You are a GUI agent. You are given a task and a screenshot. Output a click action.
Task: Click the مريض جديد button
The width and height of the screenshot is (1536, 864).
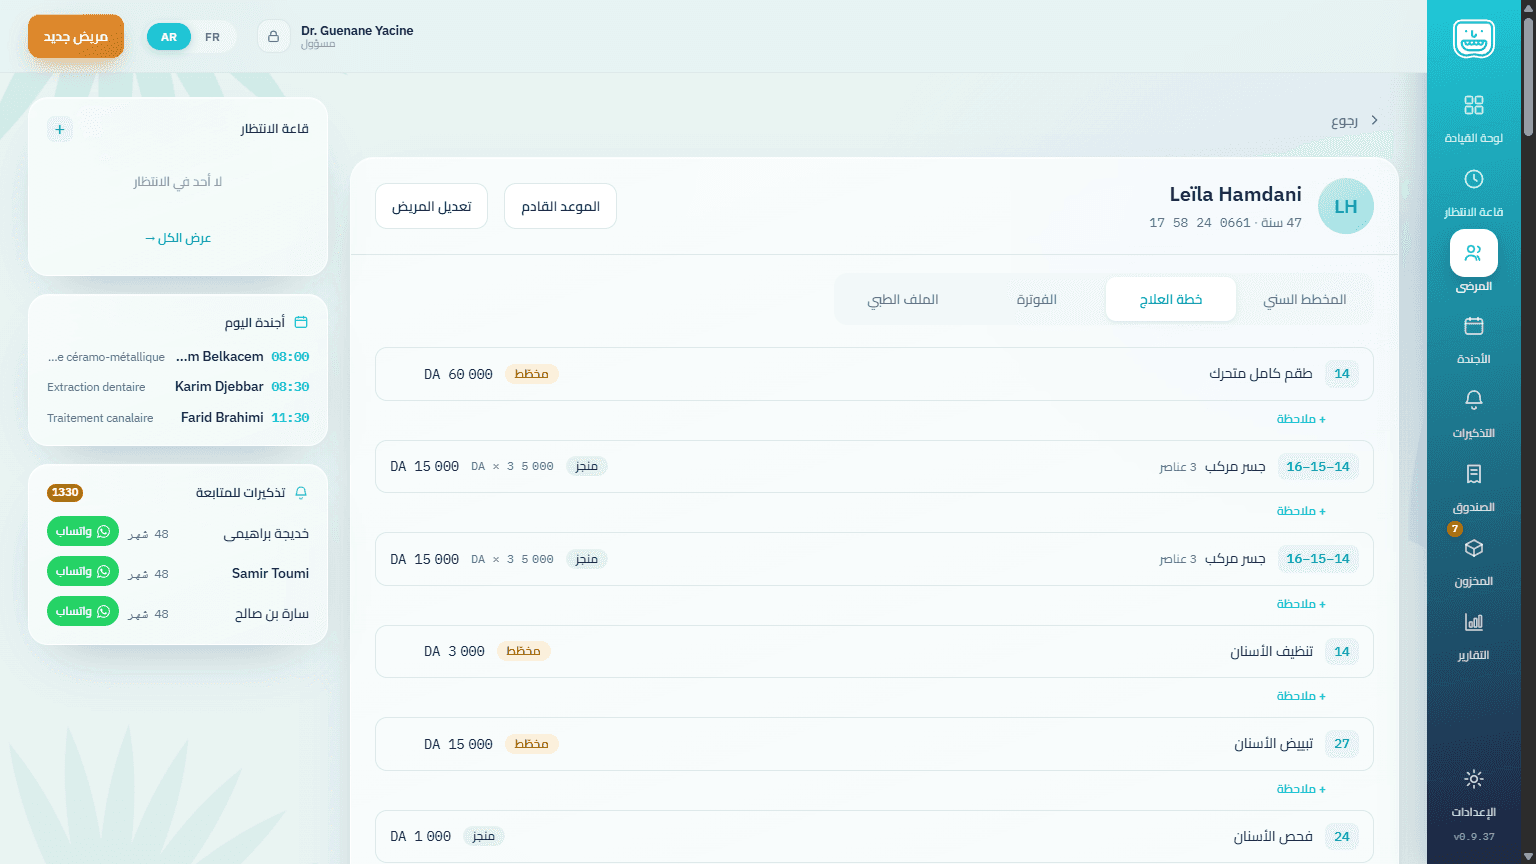click(x=76, y=36)
